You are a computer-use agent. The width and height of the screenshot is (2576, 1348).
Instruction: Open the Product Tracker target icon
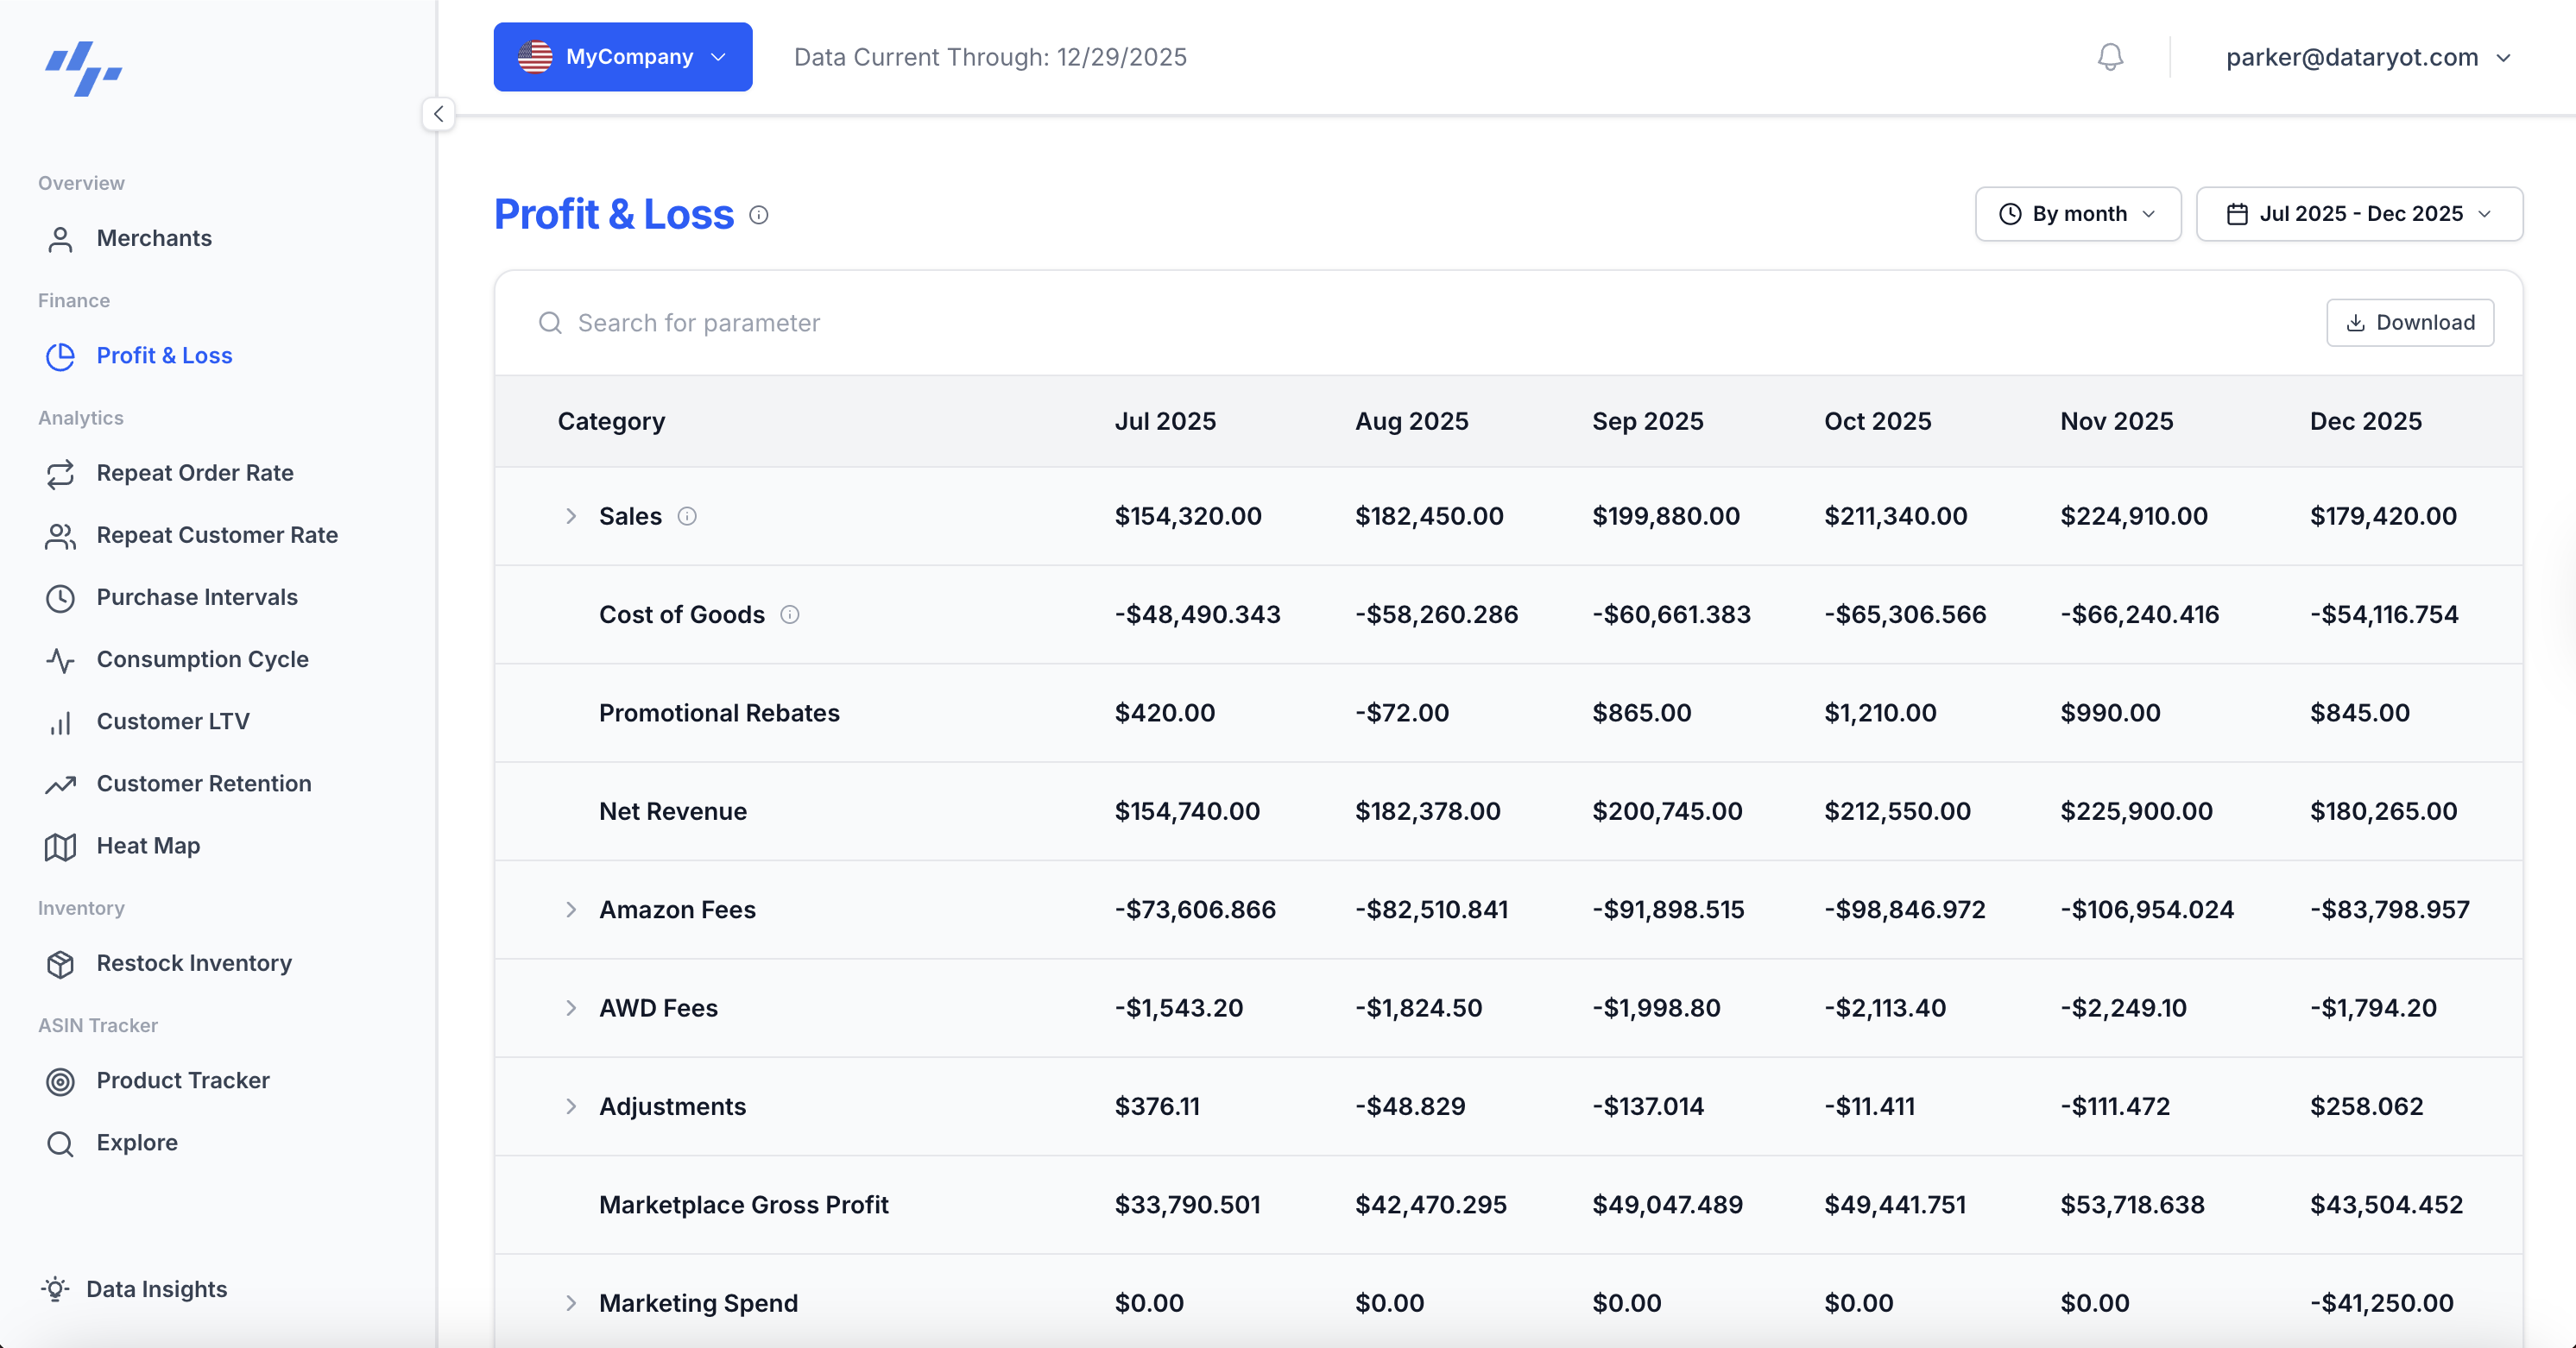coord(60,1081)
